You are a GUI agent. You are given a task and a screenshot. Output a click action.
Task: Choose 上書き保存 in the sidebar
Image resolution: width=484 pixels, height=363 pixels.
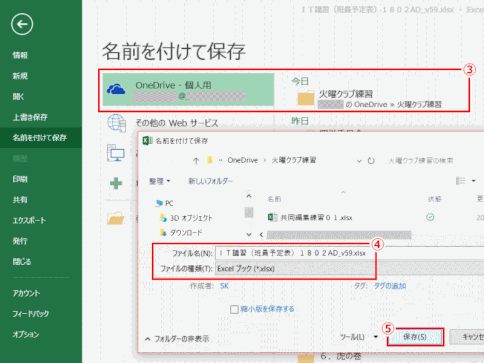[x=30, y=117]
